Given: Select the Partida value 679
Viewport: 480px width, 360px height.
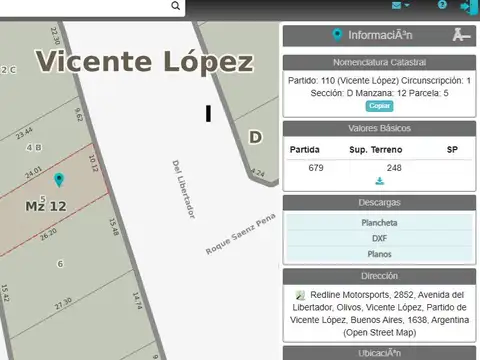Looking at the screenshot, I should point(316,168).
